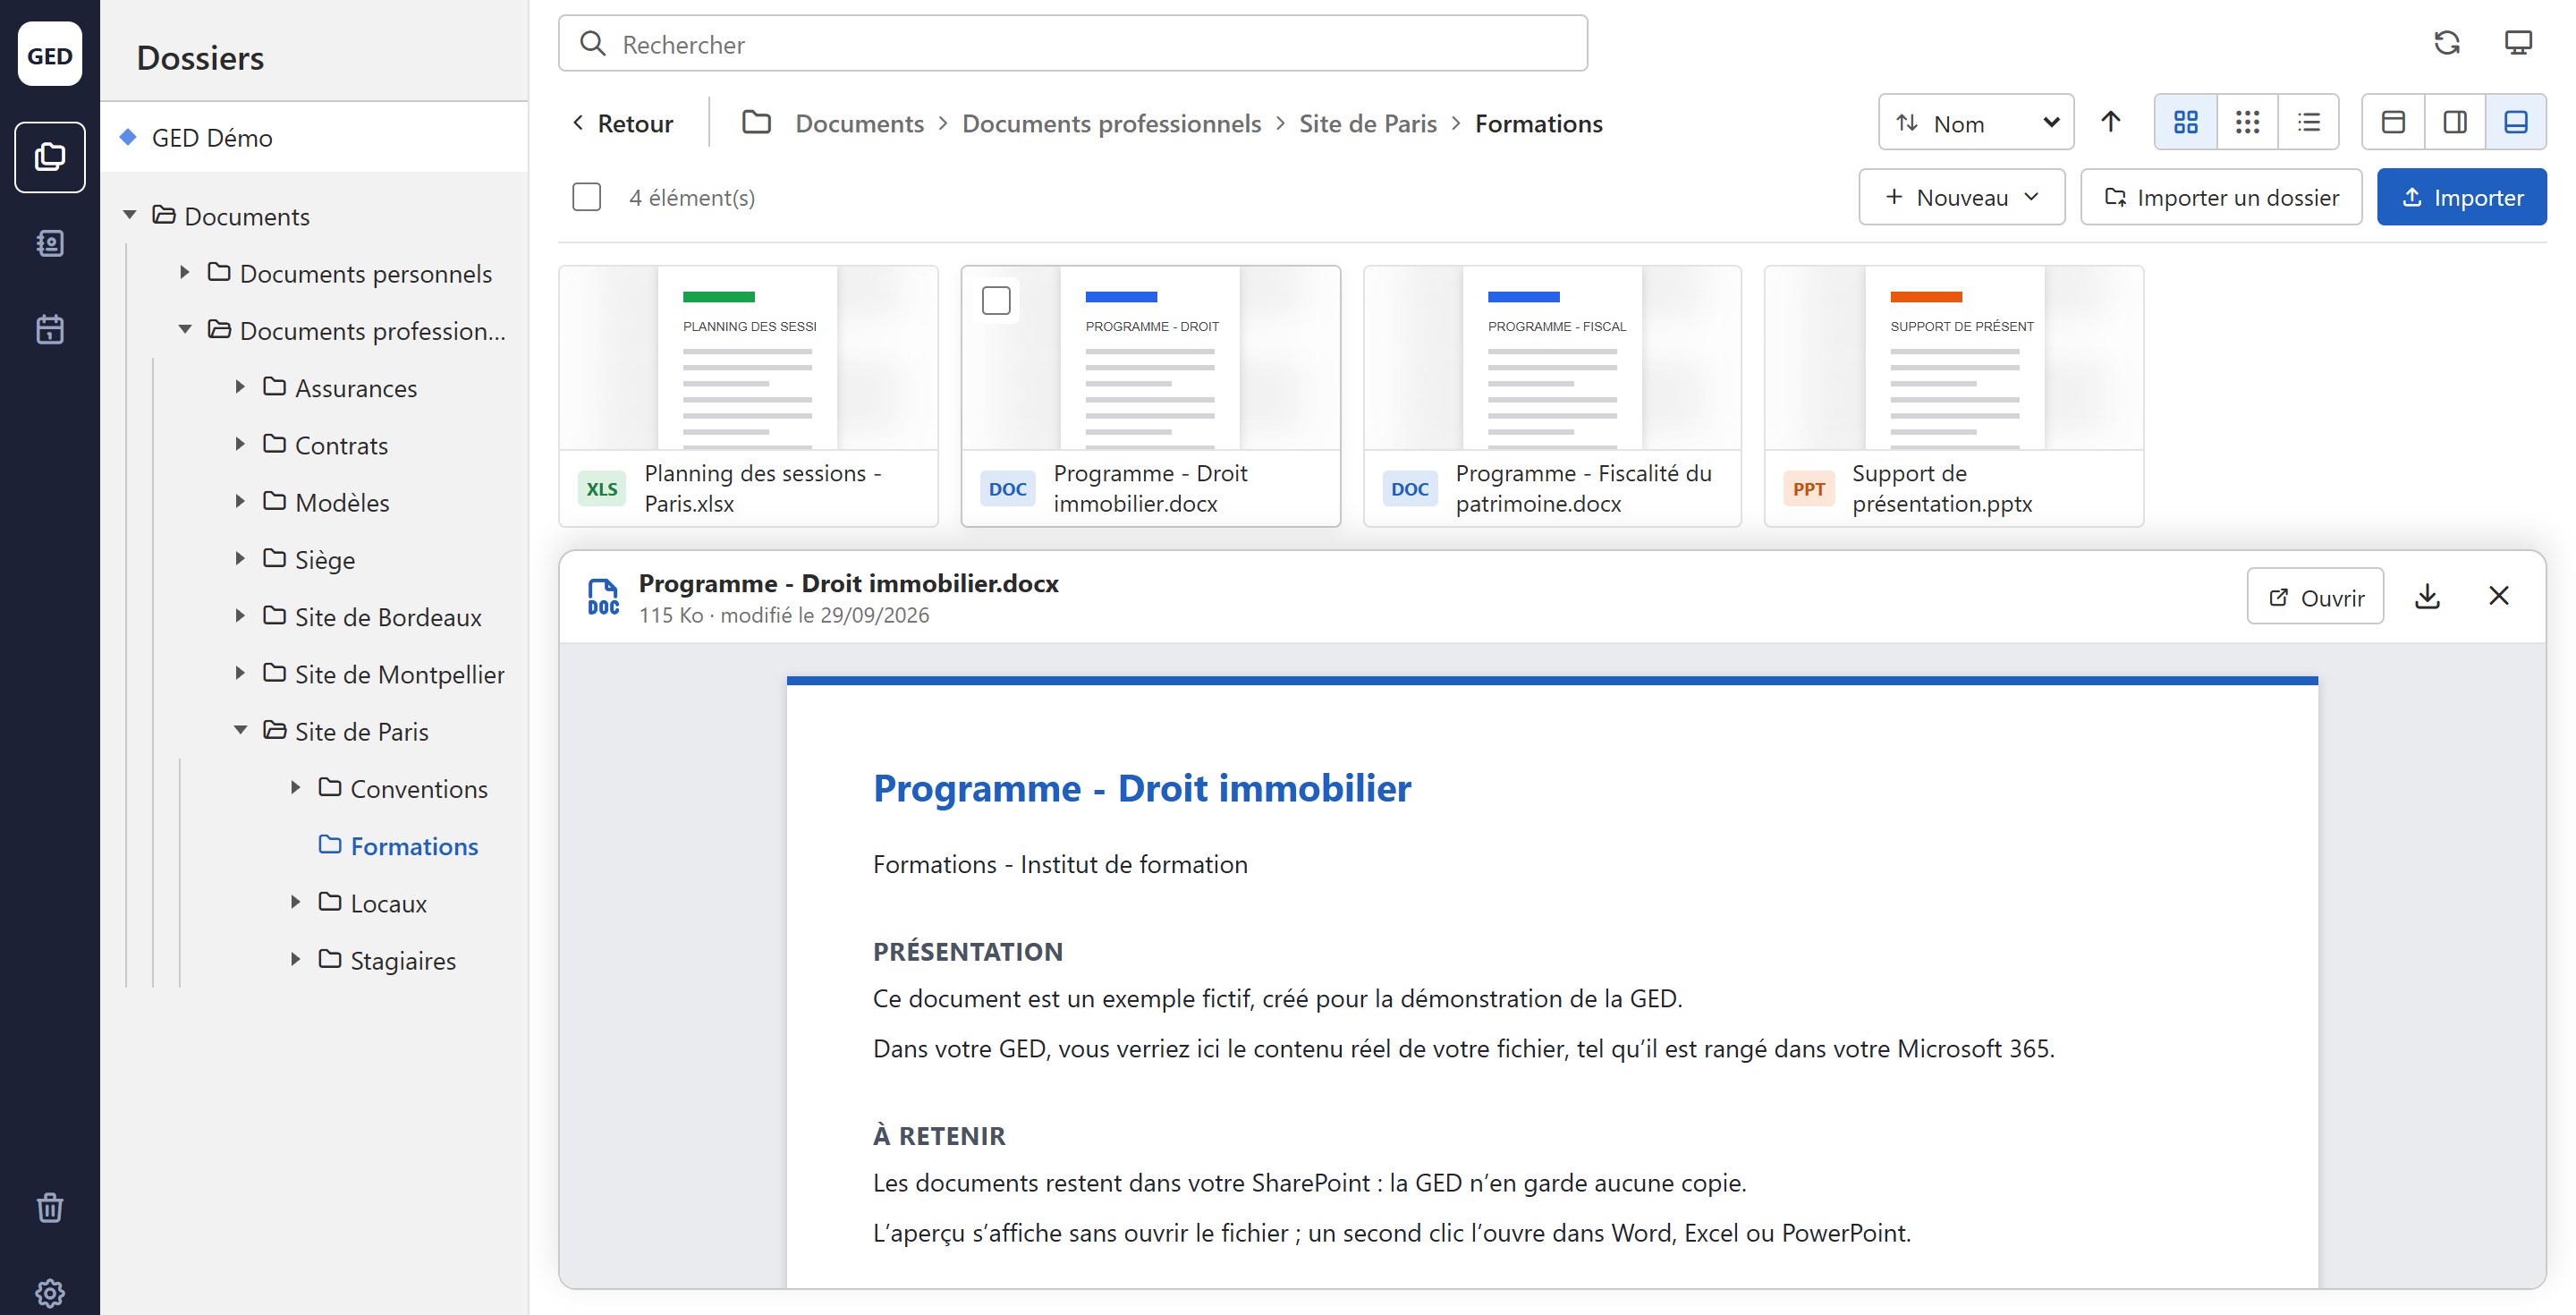Screen dimensions: 2576x1315
Task: Click the DOC badge of Fiscalité du patrimoine
Action: click(1410, 489)
